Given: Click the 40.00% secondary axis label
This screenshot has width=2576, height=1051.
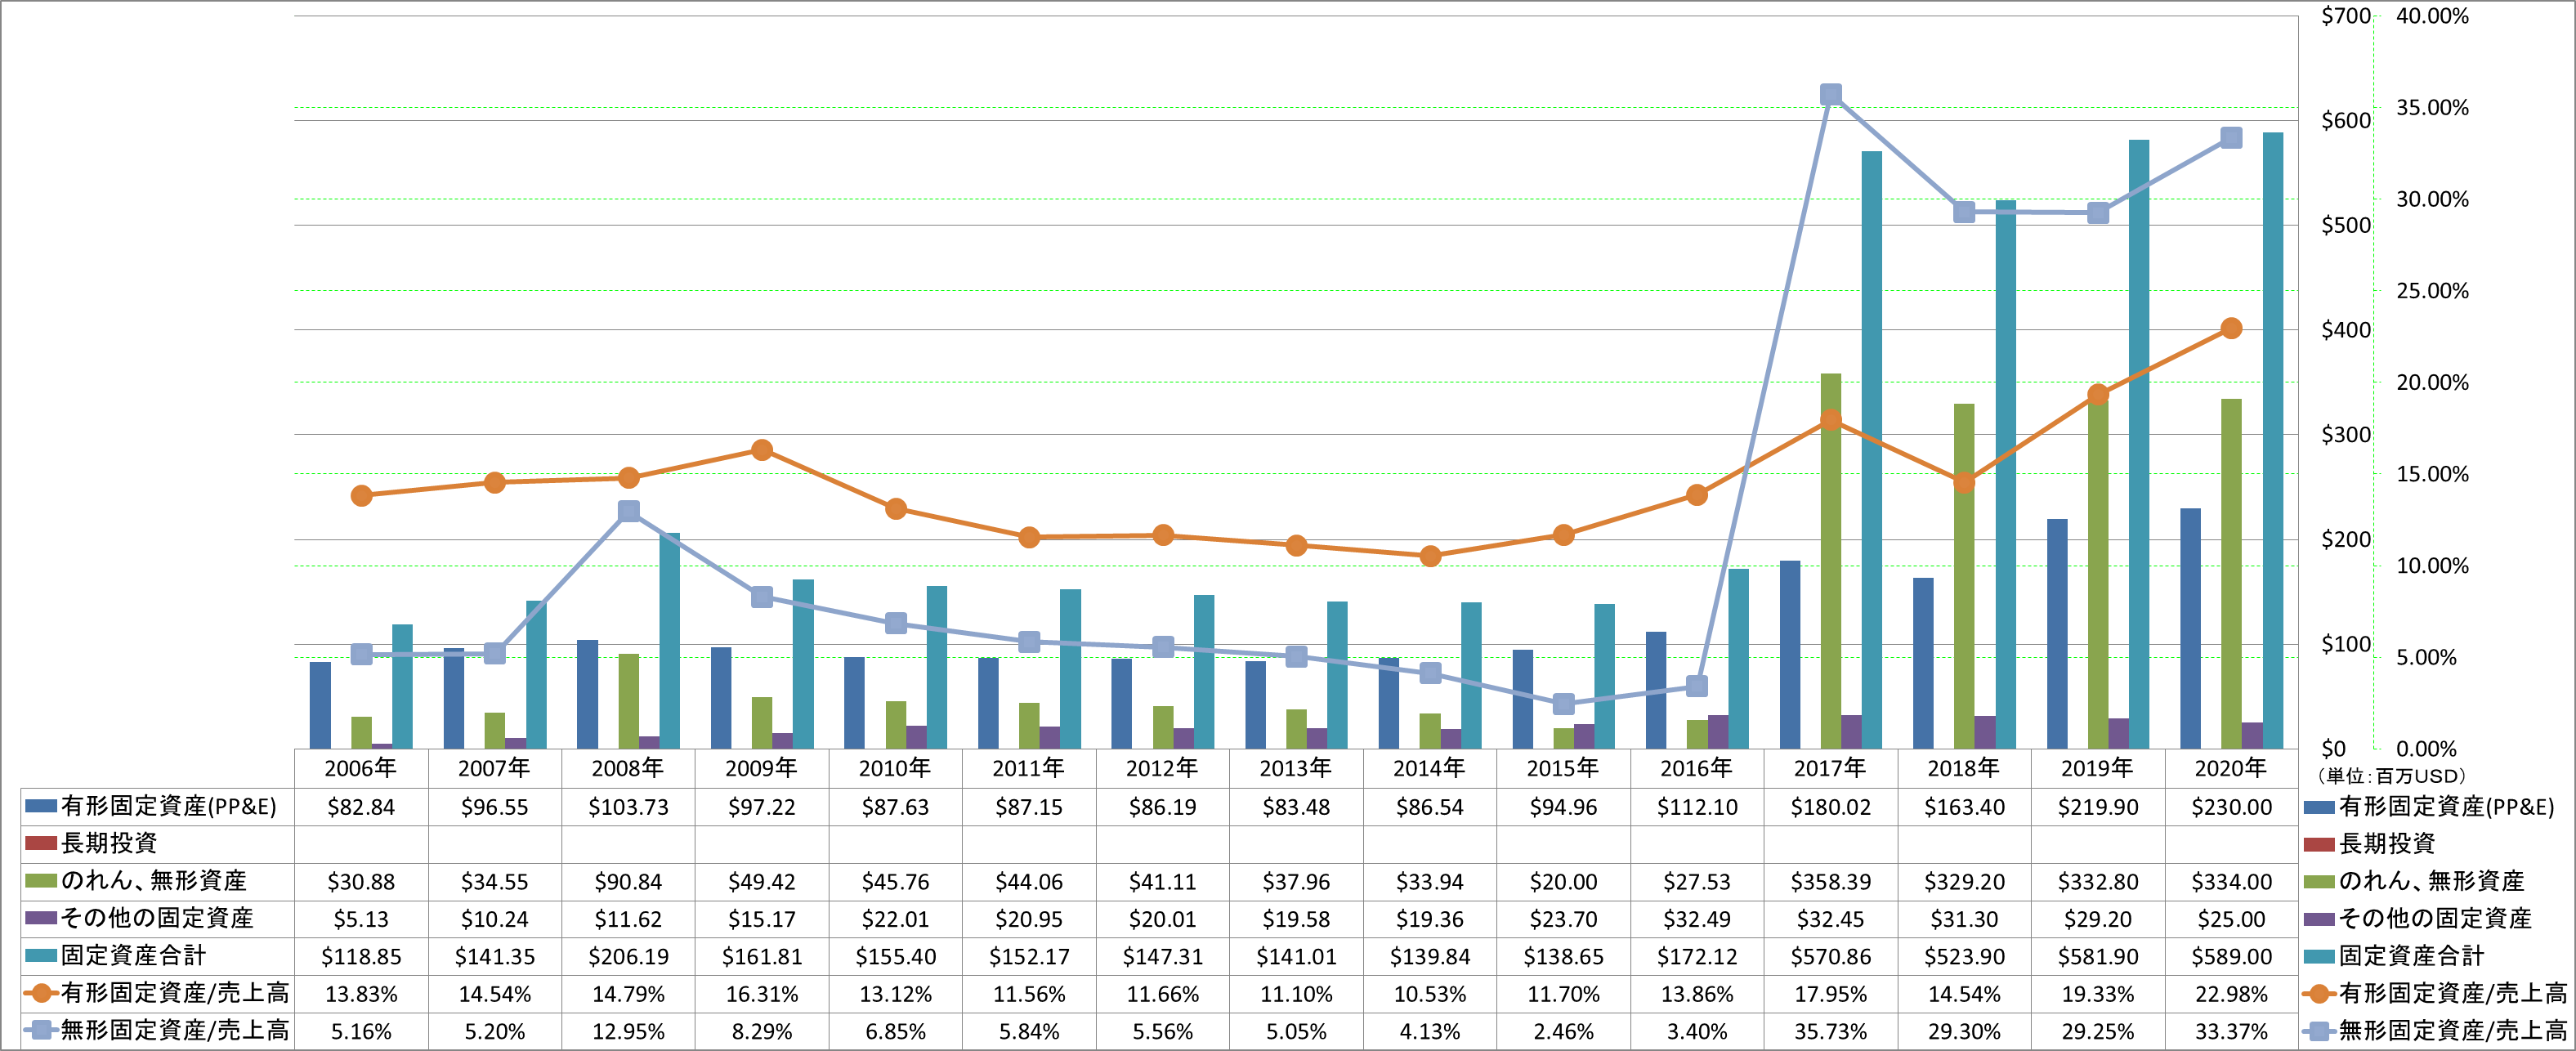Looking at the screenshot, I should click(2432, 16).
